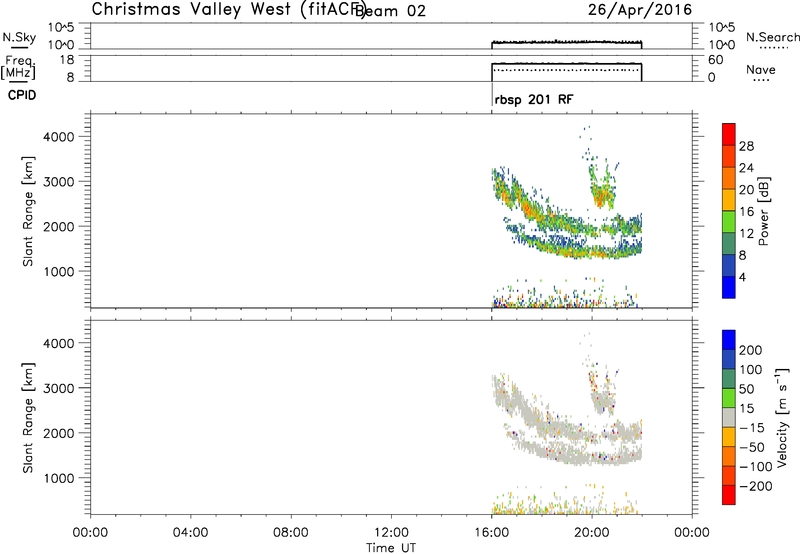The height and width of the screenshot is (554, 800).
Task: Click the 'Freq. [MHz]' label
Action: [20, 68]
